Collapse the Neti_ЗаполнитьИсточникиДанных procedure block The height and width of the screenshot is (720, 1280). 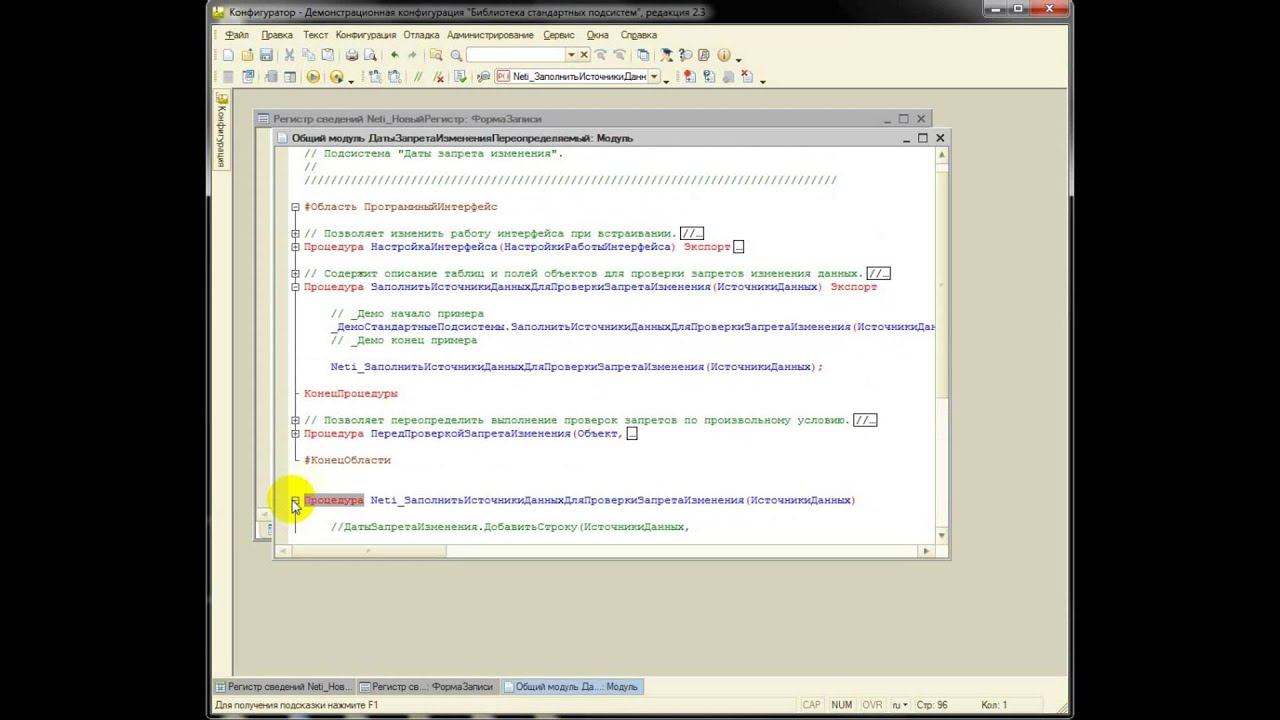[x=295, y=500]
